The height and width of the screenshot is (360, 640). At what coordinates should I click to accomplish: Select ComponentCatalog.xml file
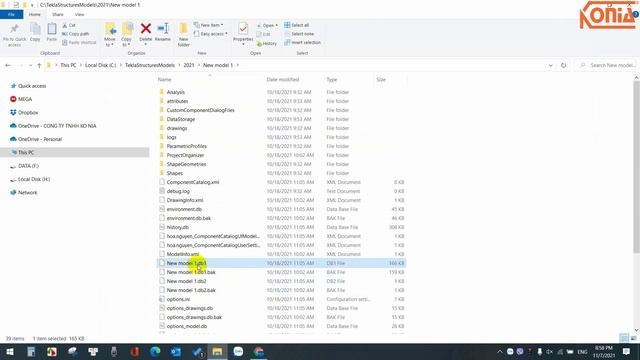[x=193, y=182]
